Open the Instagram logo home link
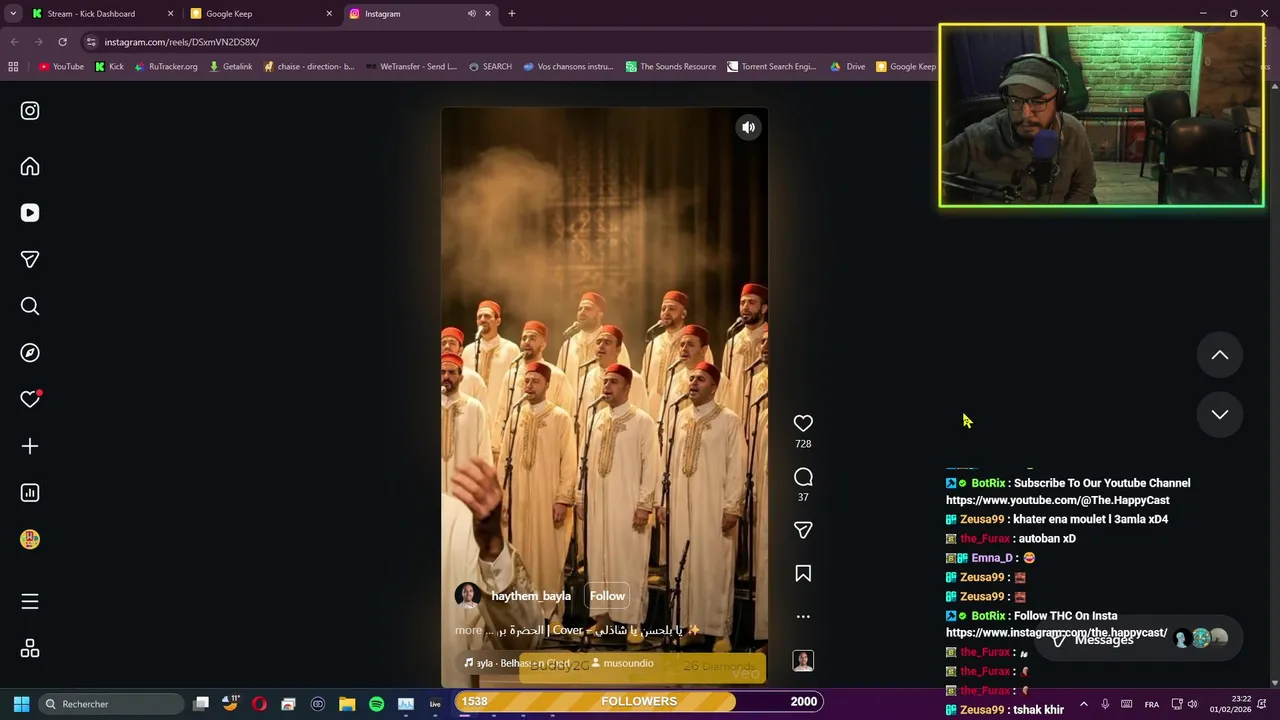The image size is (1280, 720). pos(30,111)
